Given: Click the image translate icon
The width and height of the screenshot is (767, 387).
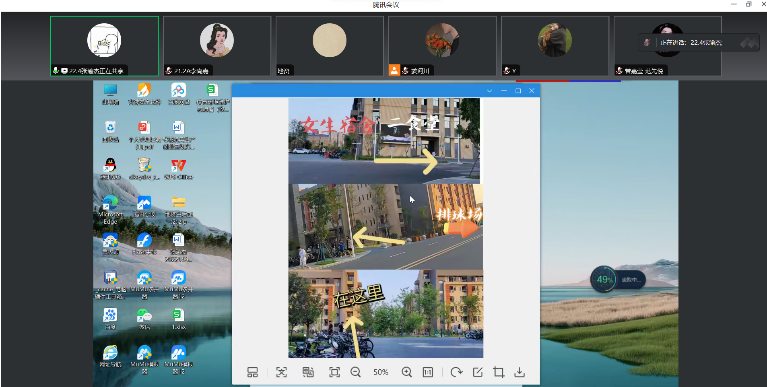Looking at the screenshot, I should [x=308, y=372].
